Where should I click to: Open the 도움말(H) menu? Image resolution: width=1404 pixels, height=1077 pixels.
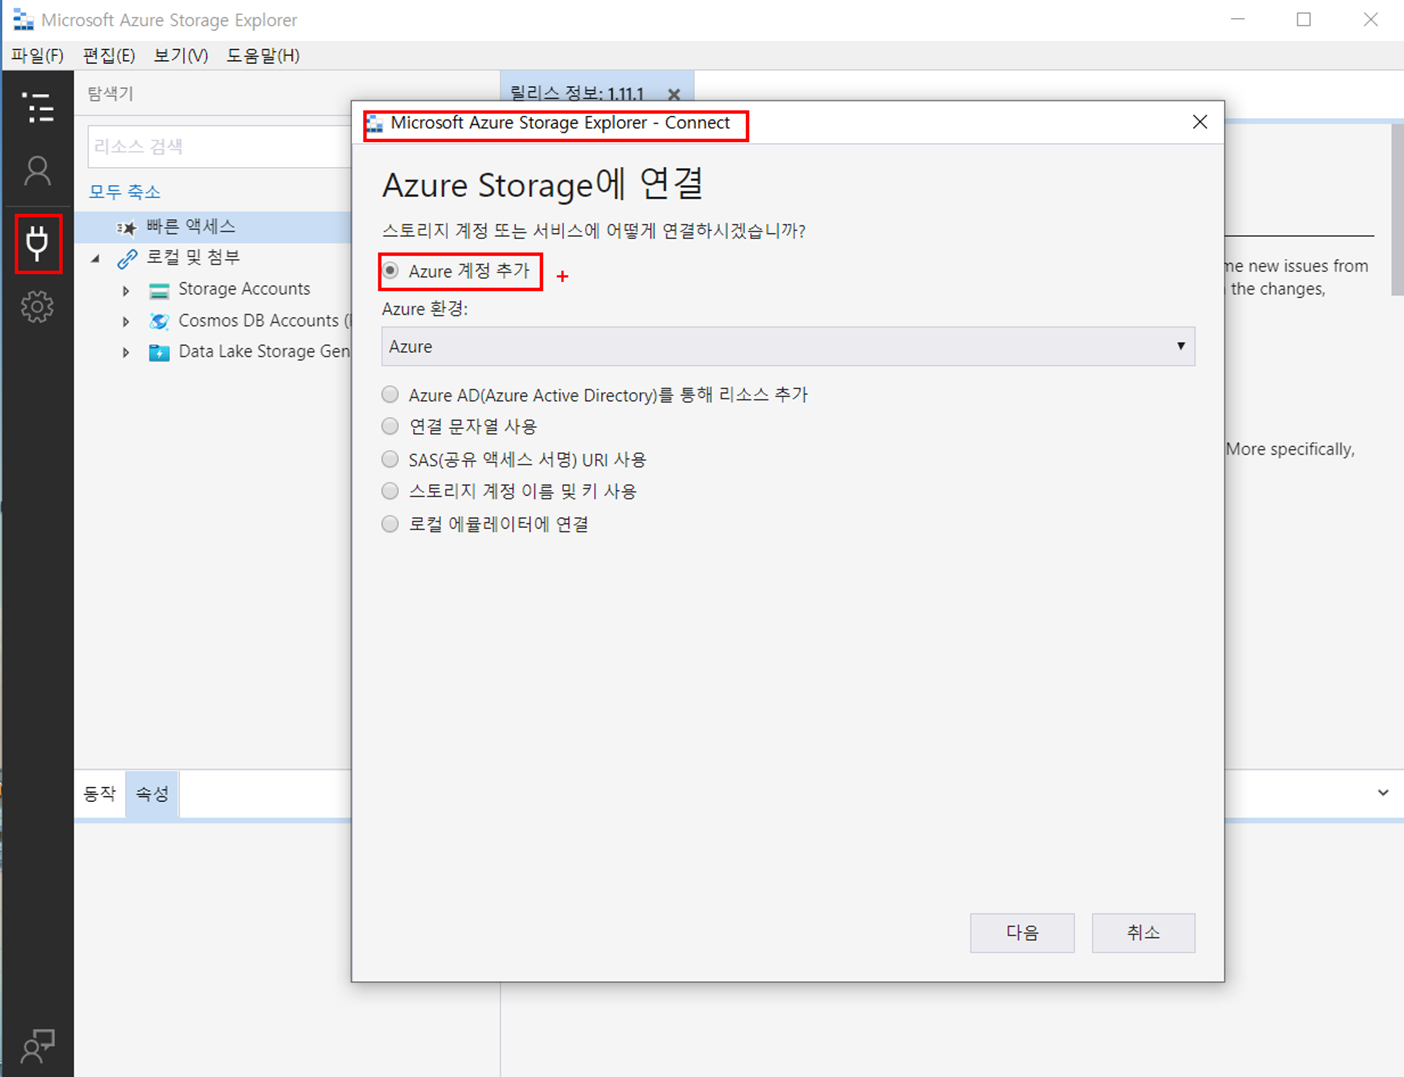tap(263, 55)
